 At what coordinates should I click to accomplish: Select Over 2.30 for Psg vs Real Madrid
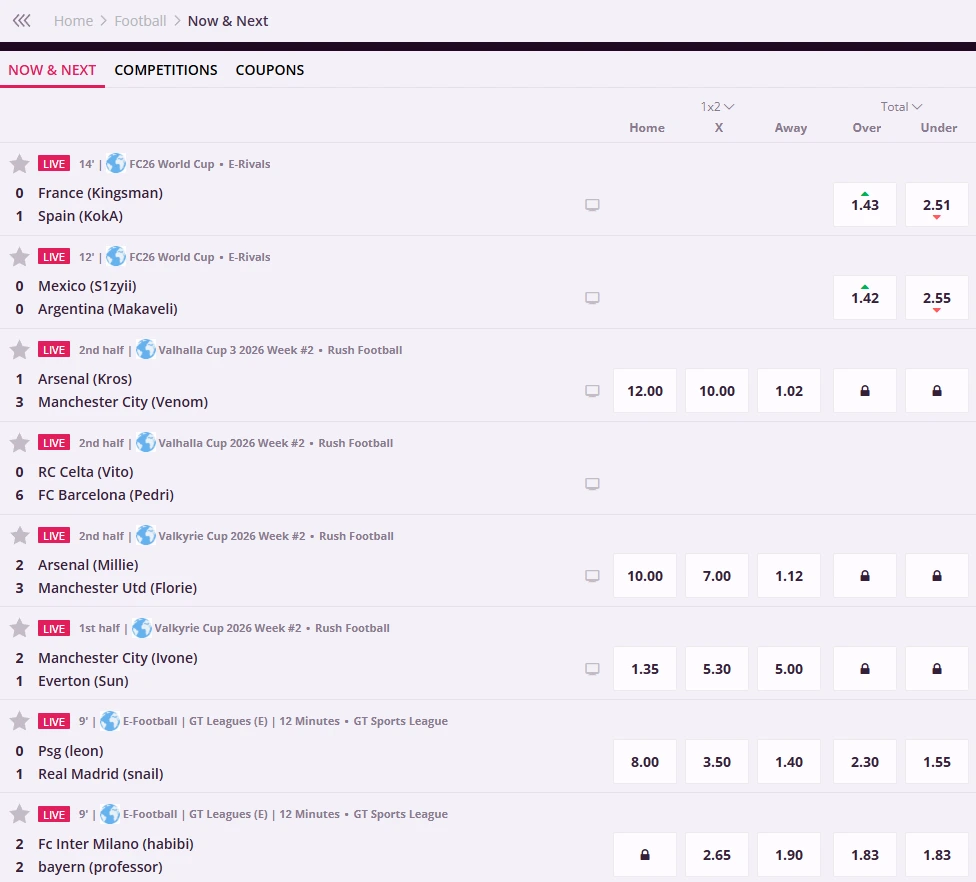(865, 762)
